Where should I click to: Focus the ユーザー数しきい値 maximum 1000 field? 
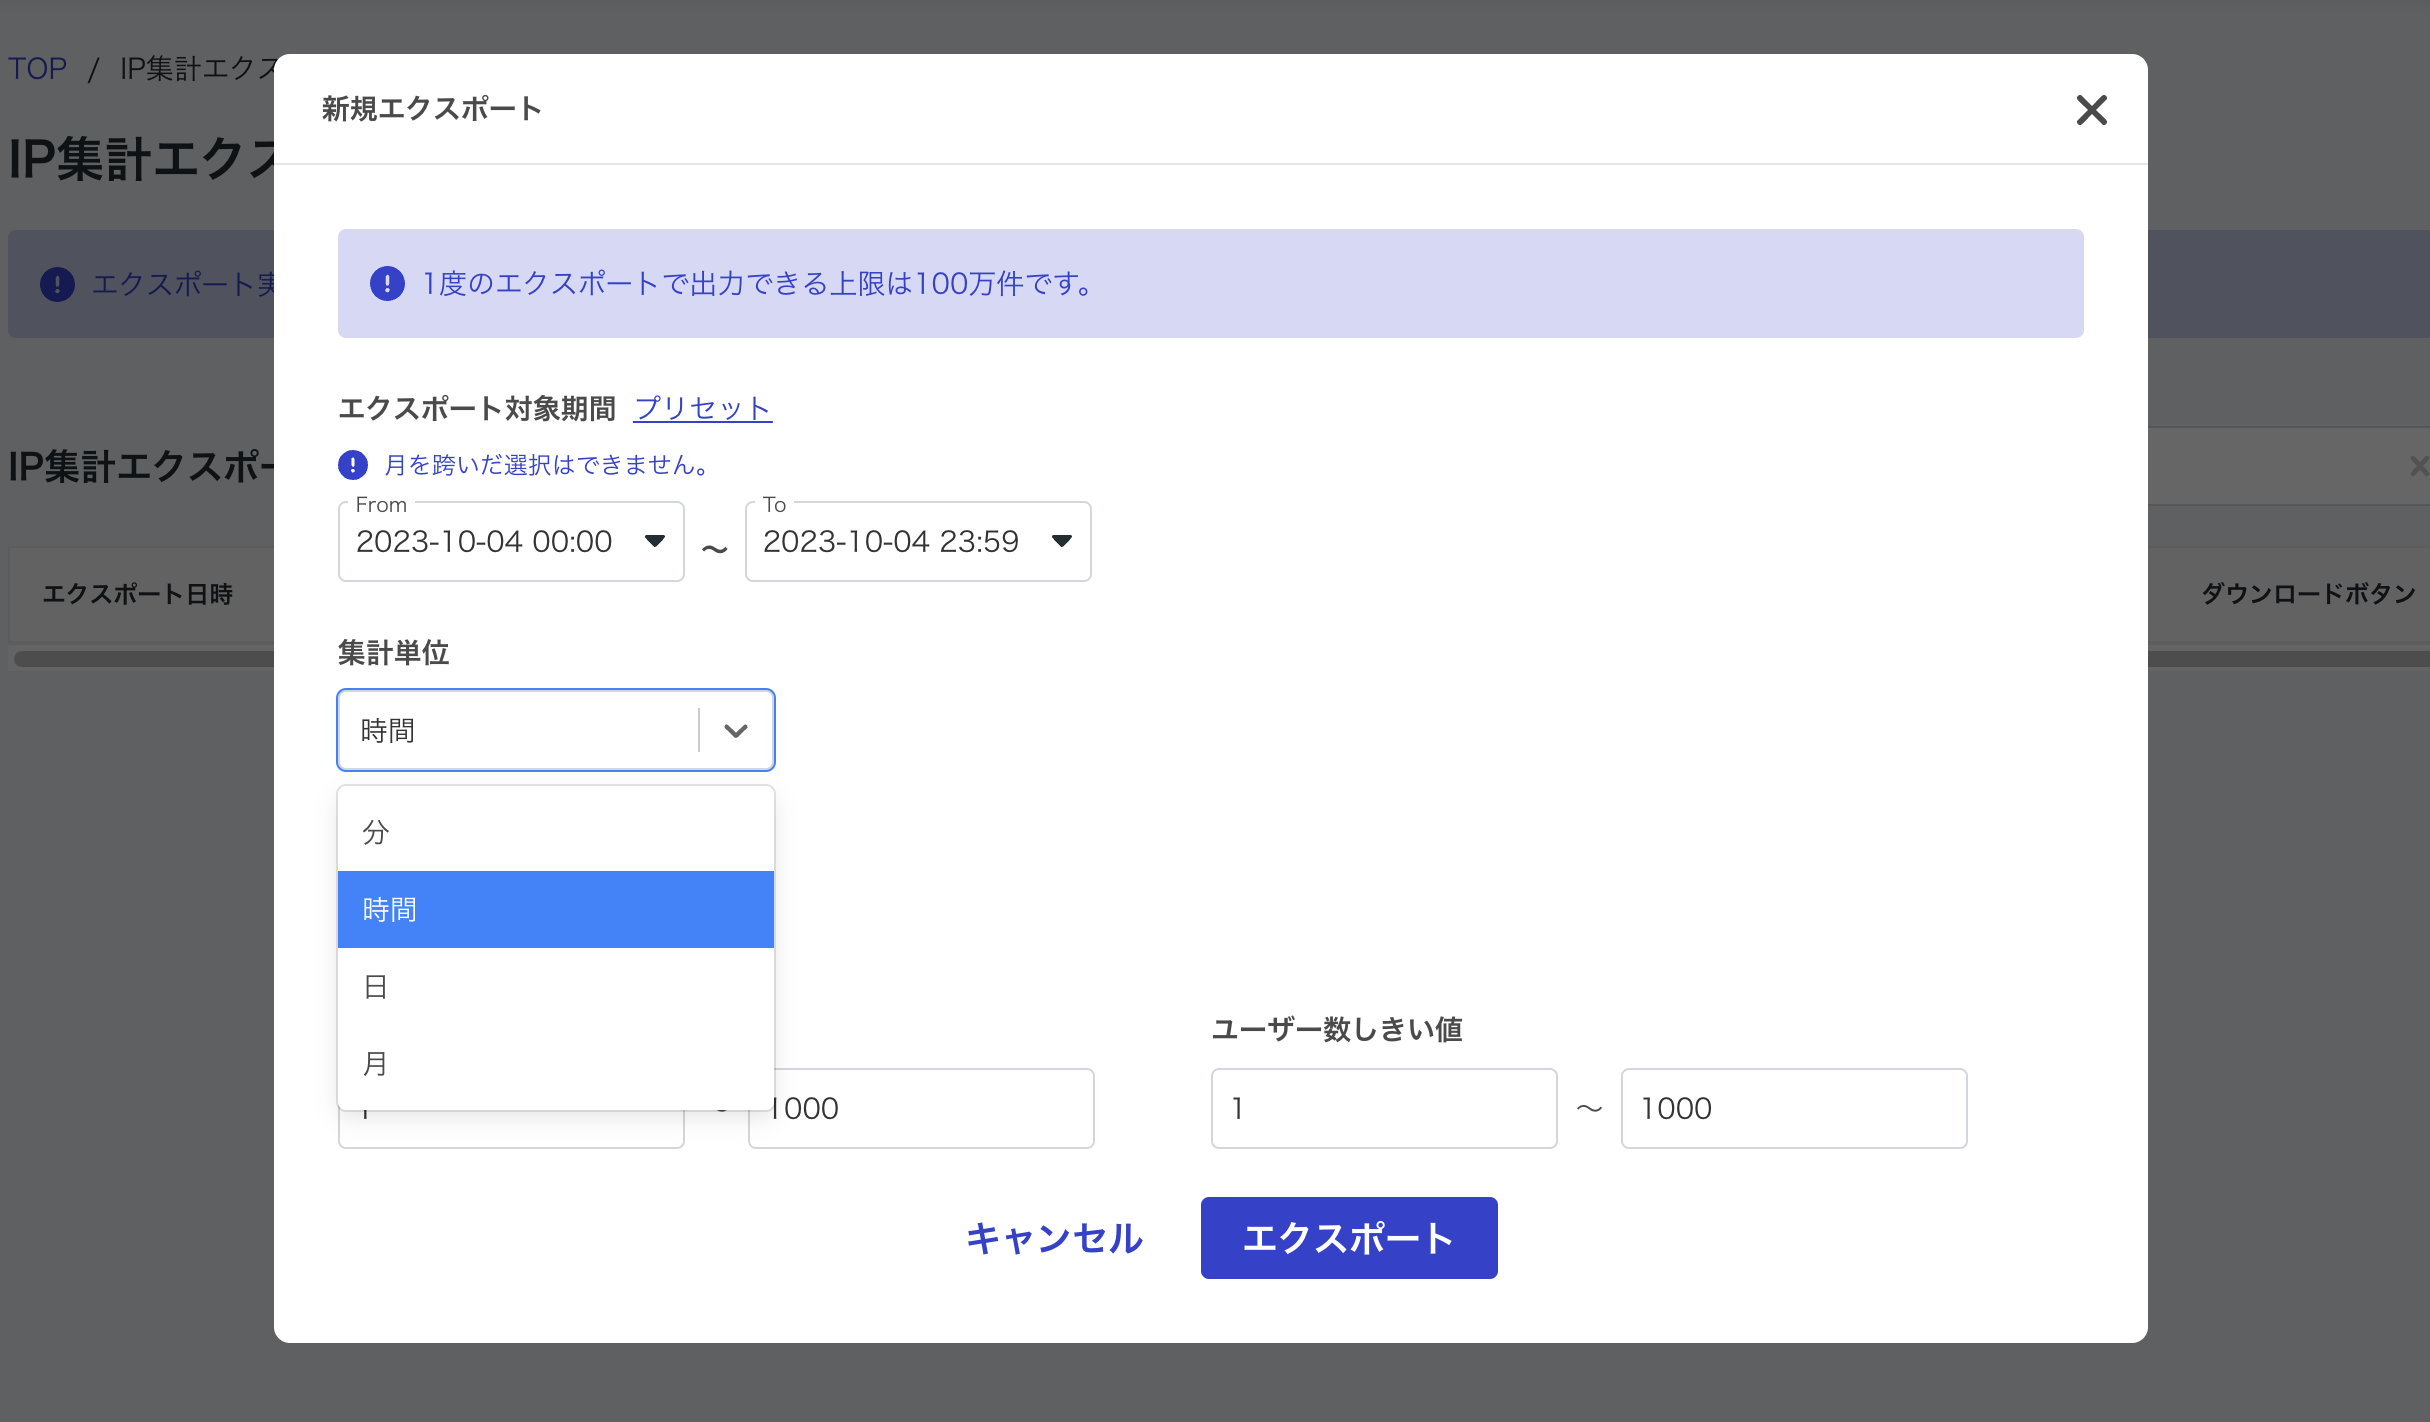tap(1793, 1108)
